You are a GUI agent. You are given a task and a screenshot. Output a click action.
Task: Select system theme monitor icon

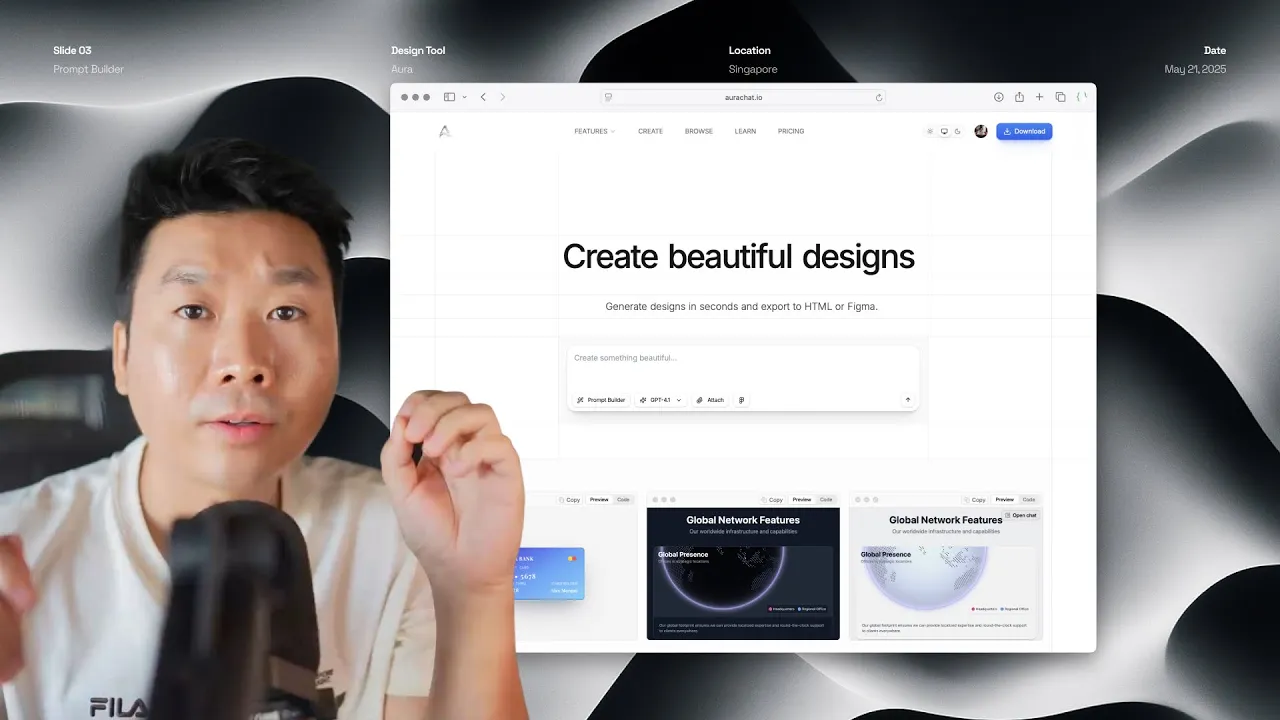pyautogui.click(x=944, y=131)
